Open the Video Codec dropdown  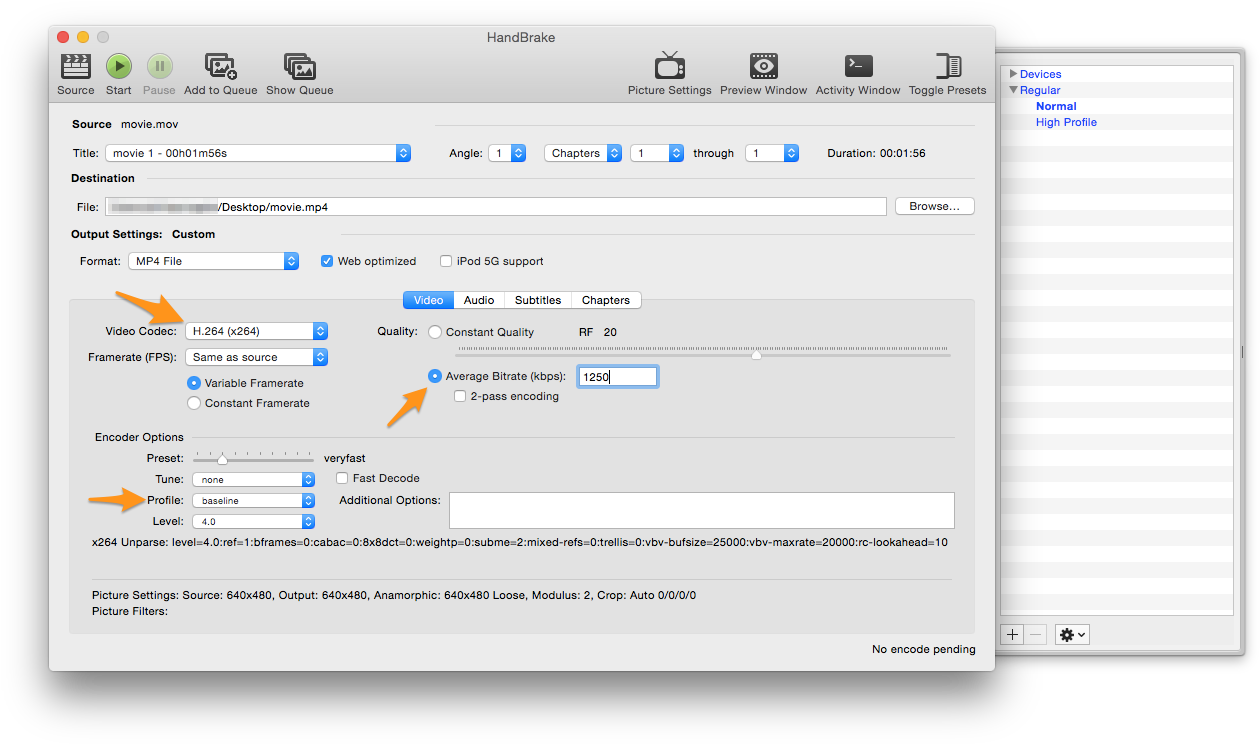[256, 330]
